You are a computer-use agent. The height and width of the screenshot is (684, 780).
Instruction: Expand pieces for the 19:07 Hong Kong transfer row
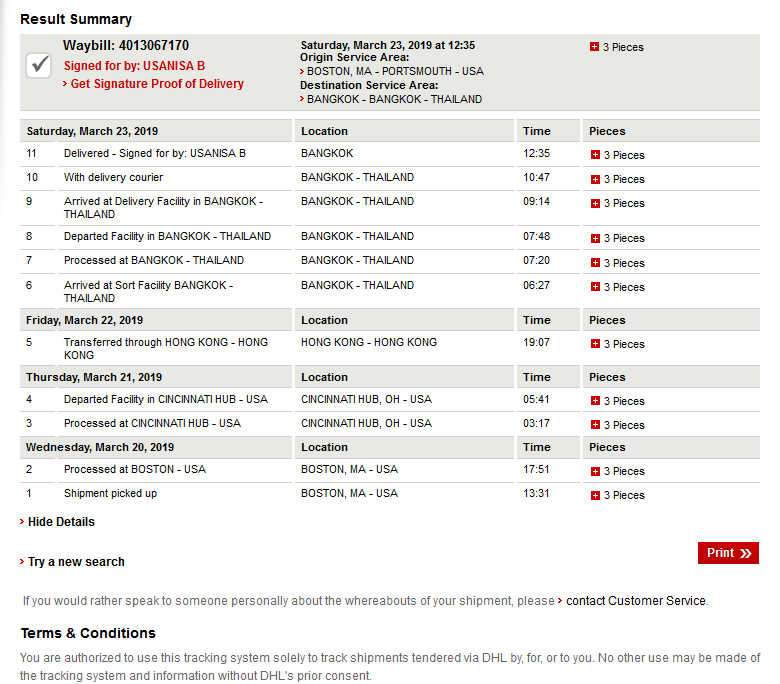595,344
